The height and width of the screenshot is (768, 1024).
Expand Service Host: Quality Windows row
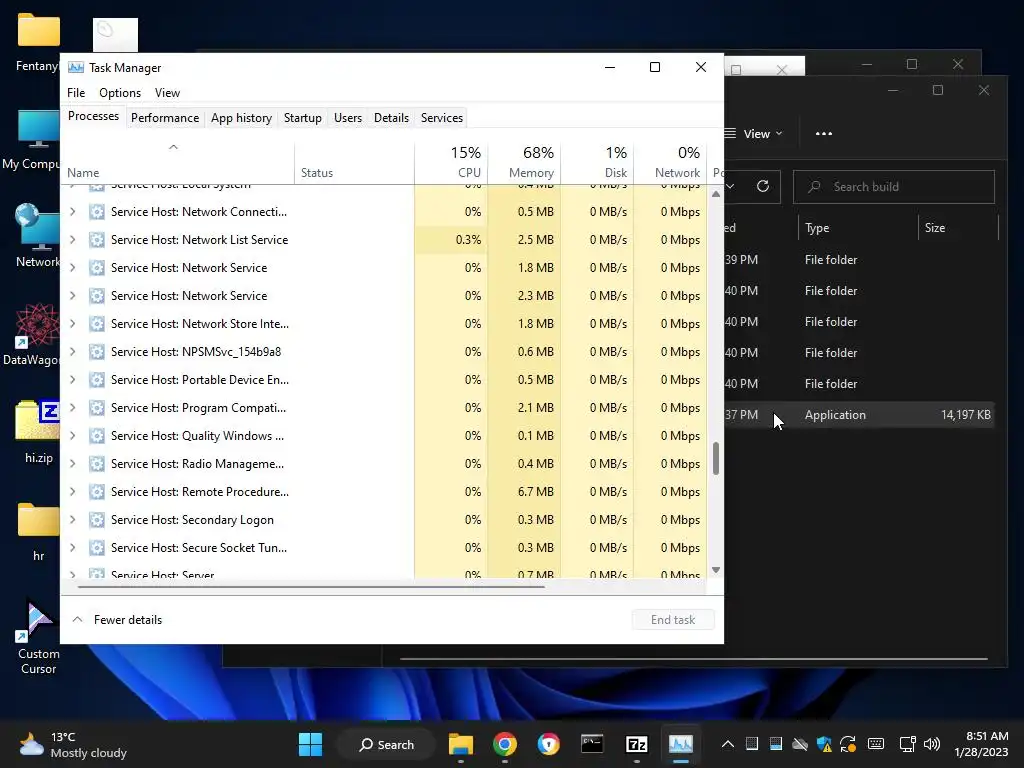coord(72,436)
